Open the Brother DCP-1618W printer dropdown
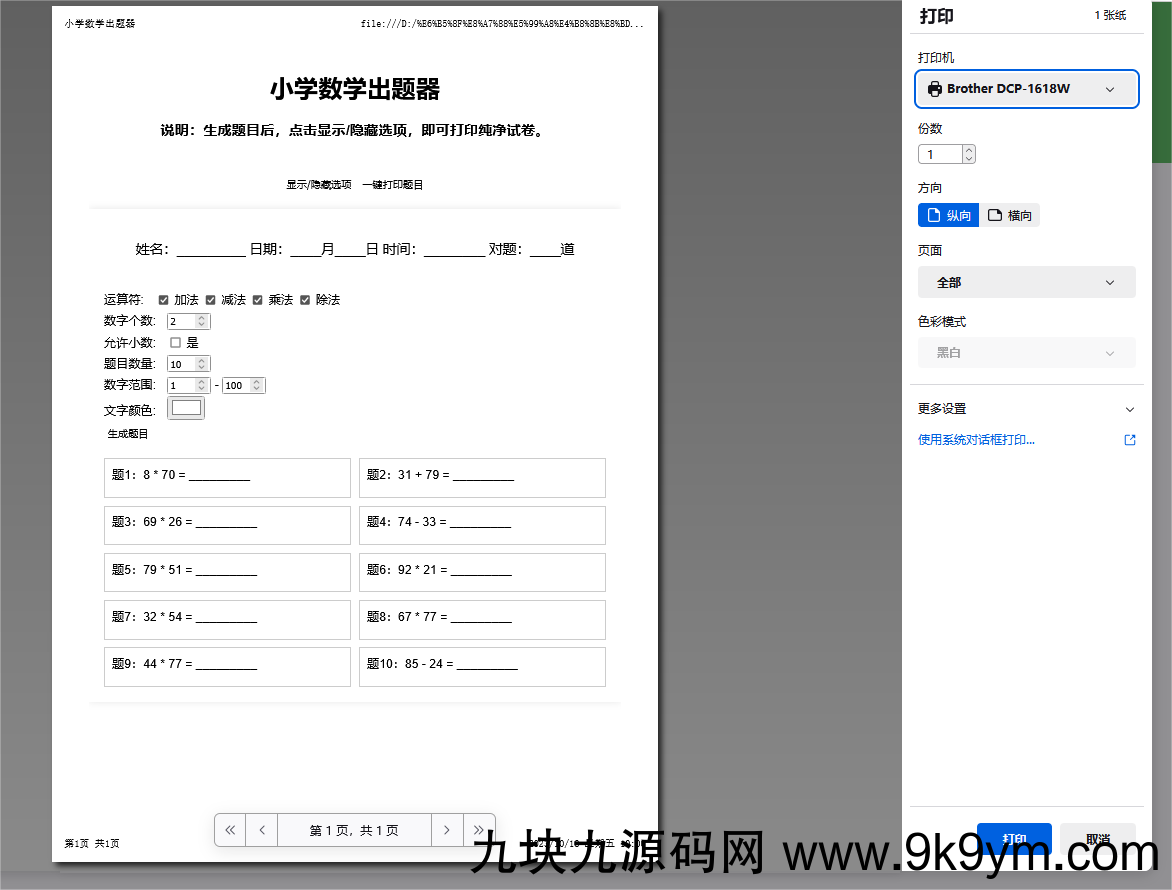Screen dimensions: 1172x890 point(1027,89)
